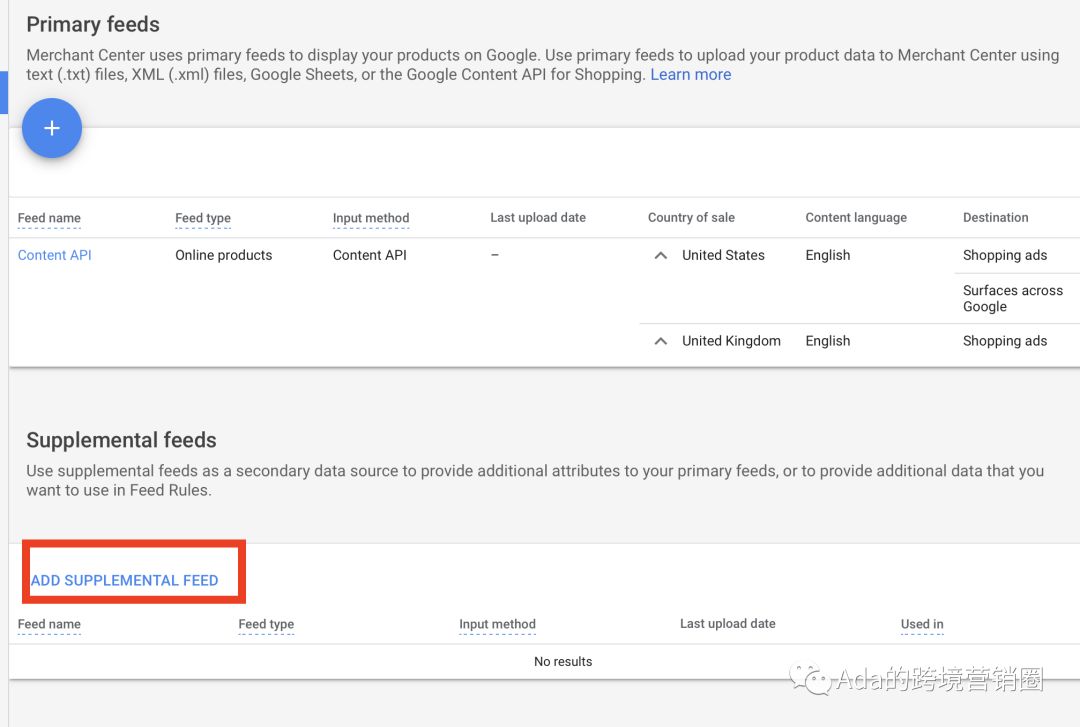Click primary Feed type column header
Image resolution: width=1080 pixels, height=727 pixels.
[203, 218]
